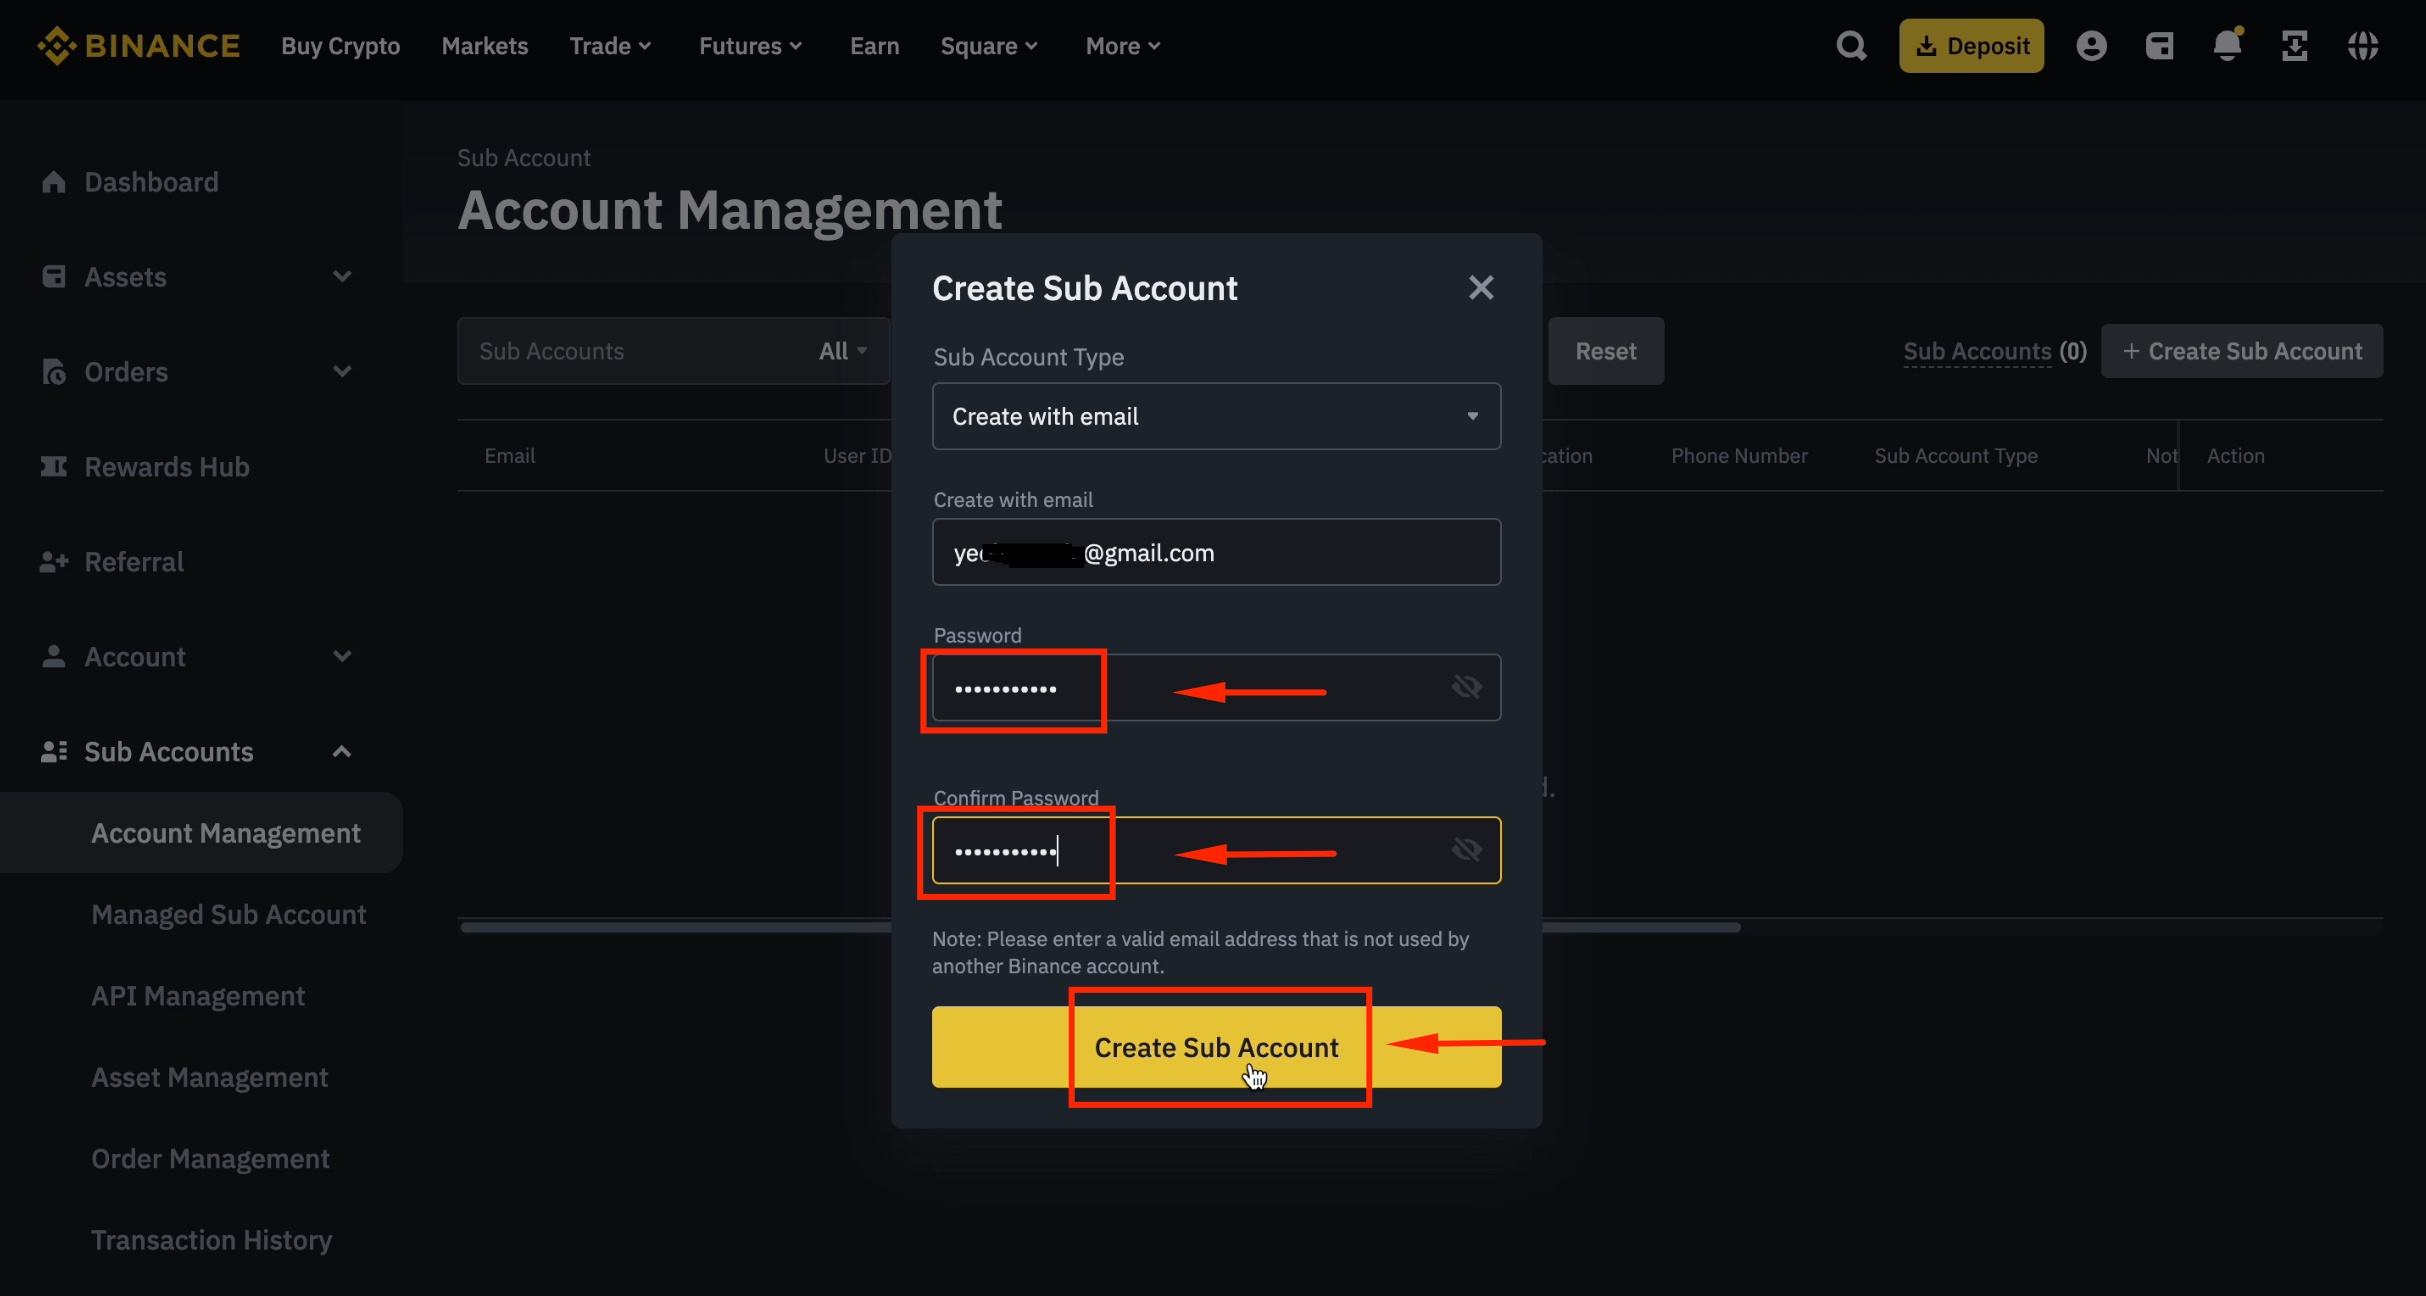Image resolution: width=2426 pixels, height=1296 pixels.
Task: Close the Create Sub Account dialog
Action: tap(1481, 288)
